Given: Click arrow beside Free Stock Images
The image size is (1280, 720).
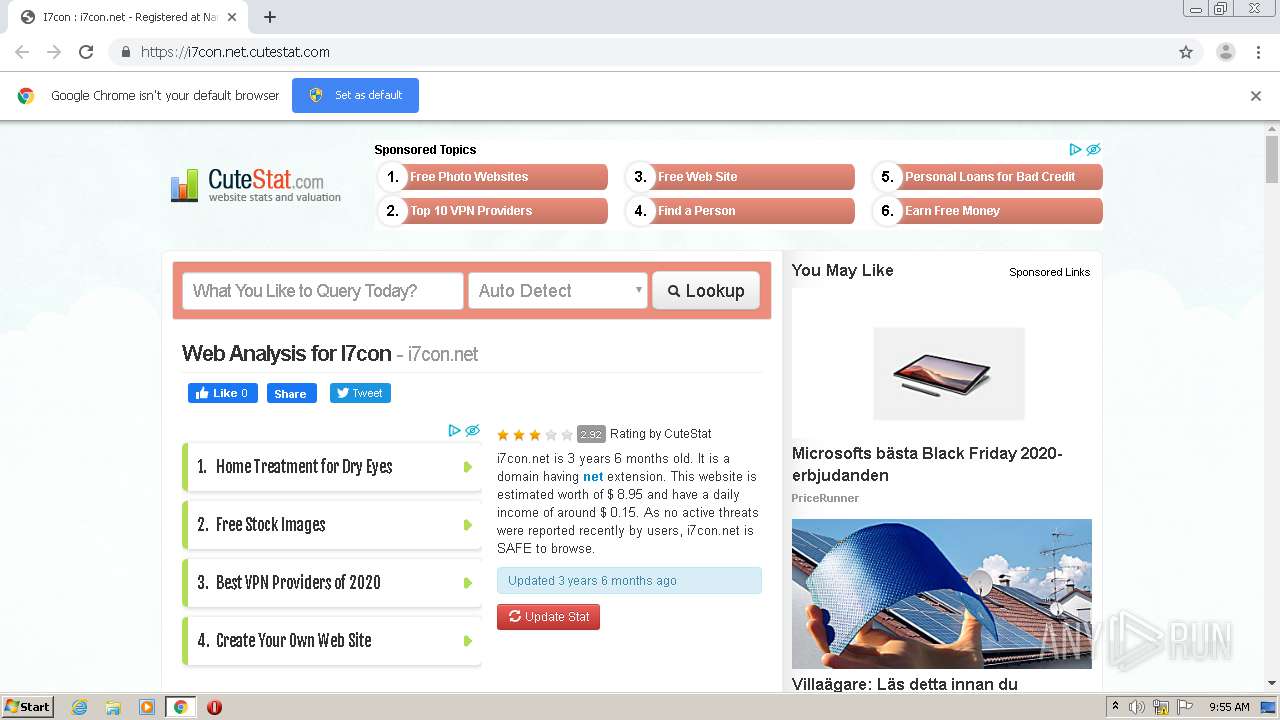Looking at the screenshot, I should click(x=467, y=525).
